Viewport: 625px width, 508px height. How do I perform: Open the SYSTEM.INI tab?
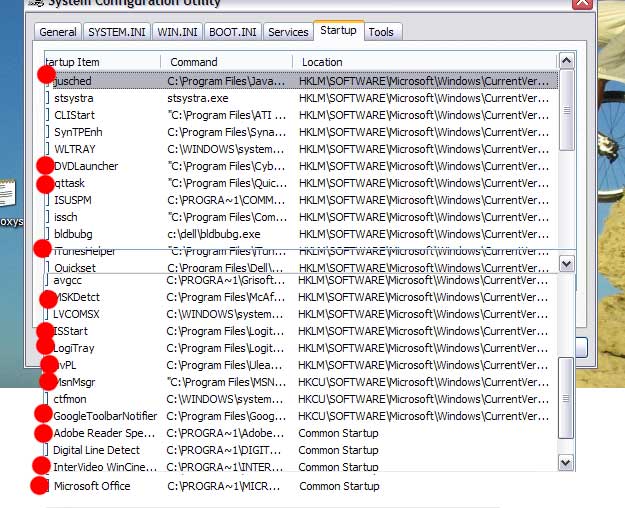pyautogui.click(x=117, y=32)
